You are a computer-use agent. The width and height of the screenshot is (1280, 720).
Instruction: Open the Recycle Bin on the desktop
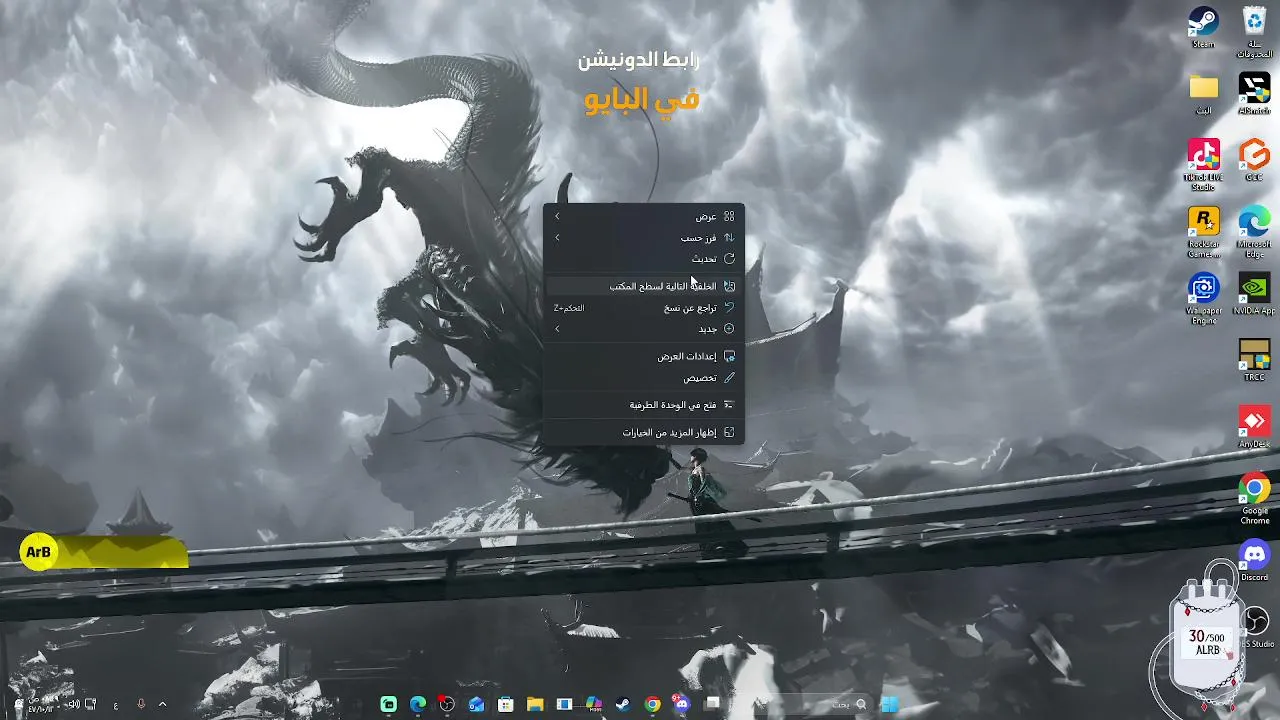[x=1254, y=31]
